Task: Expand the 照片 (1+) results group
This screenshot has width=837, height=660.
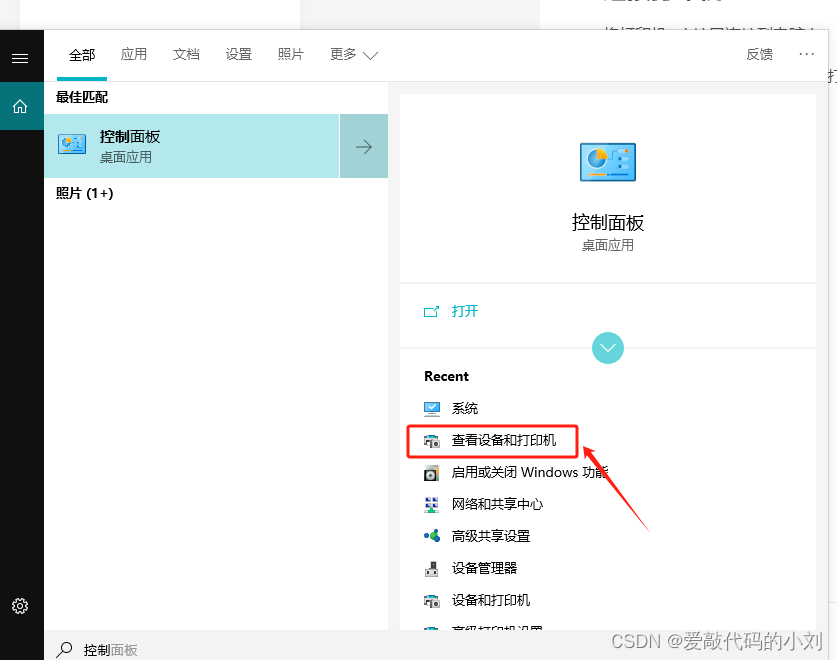Action: tap(84, 193)
